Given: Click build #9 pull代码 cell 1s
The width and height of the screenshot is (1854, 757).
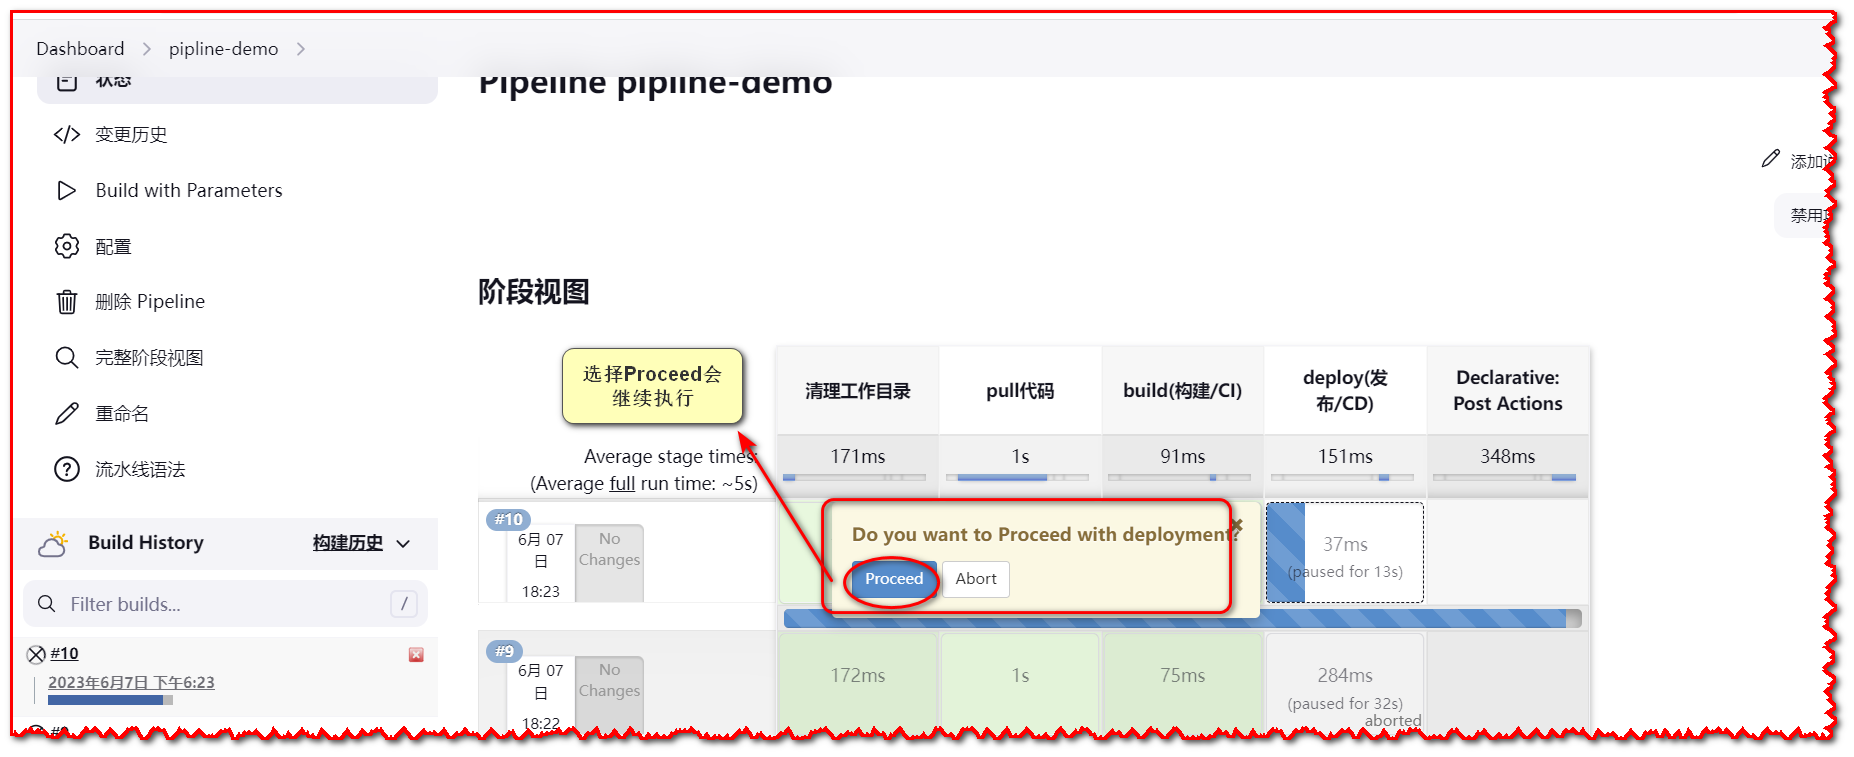Looking at the screenshot, I should click(1020, 682).
